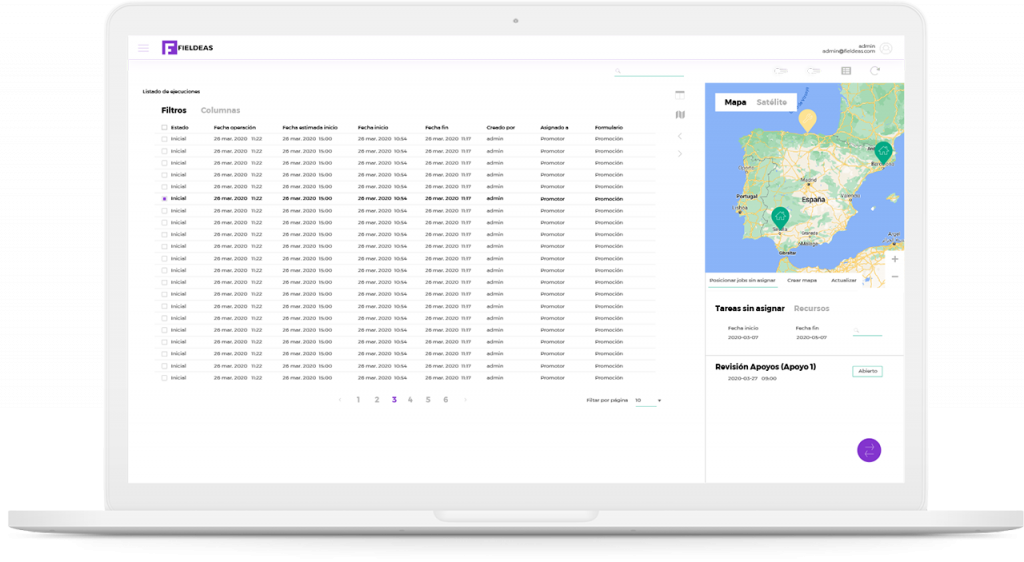Image resolution: width=1024 pixels, height=562 pixels.
Task: Open the table view icon in the top toolbar
Action: (x=846, y=71)
